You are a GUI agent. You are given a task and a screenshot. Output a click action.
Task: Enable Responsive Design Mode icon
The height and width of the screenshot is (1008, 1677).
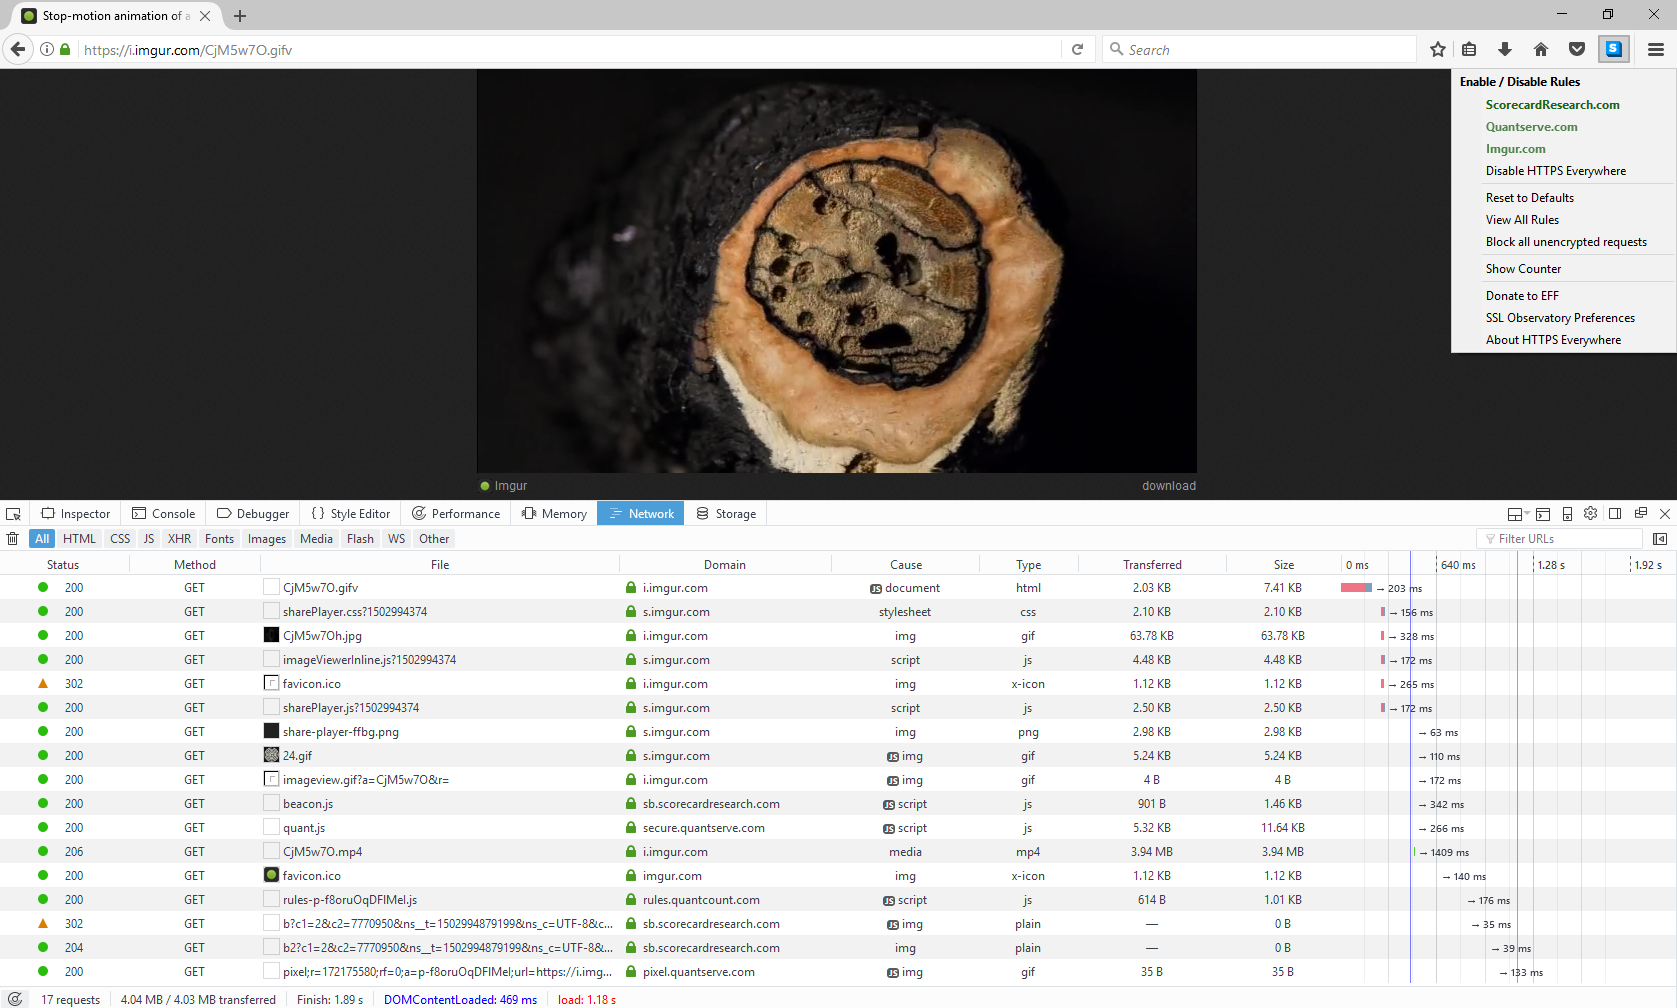tap(1567, 514)
